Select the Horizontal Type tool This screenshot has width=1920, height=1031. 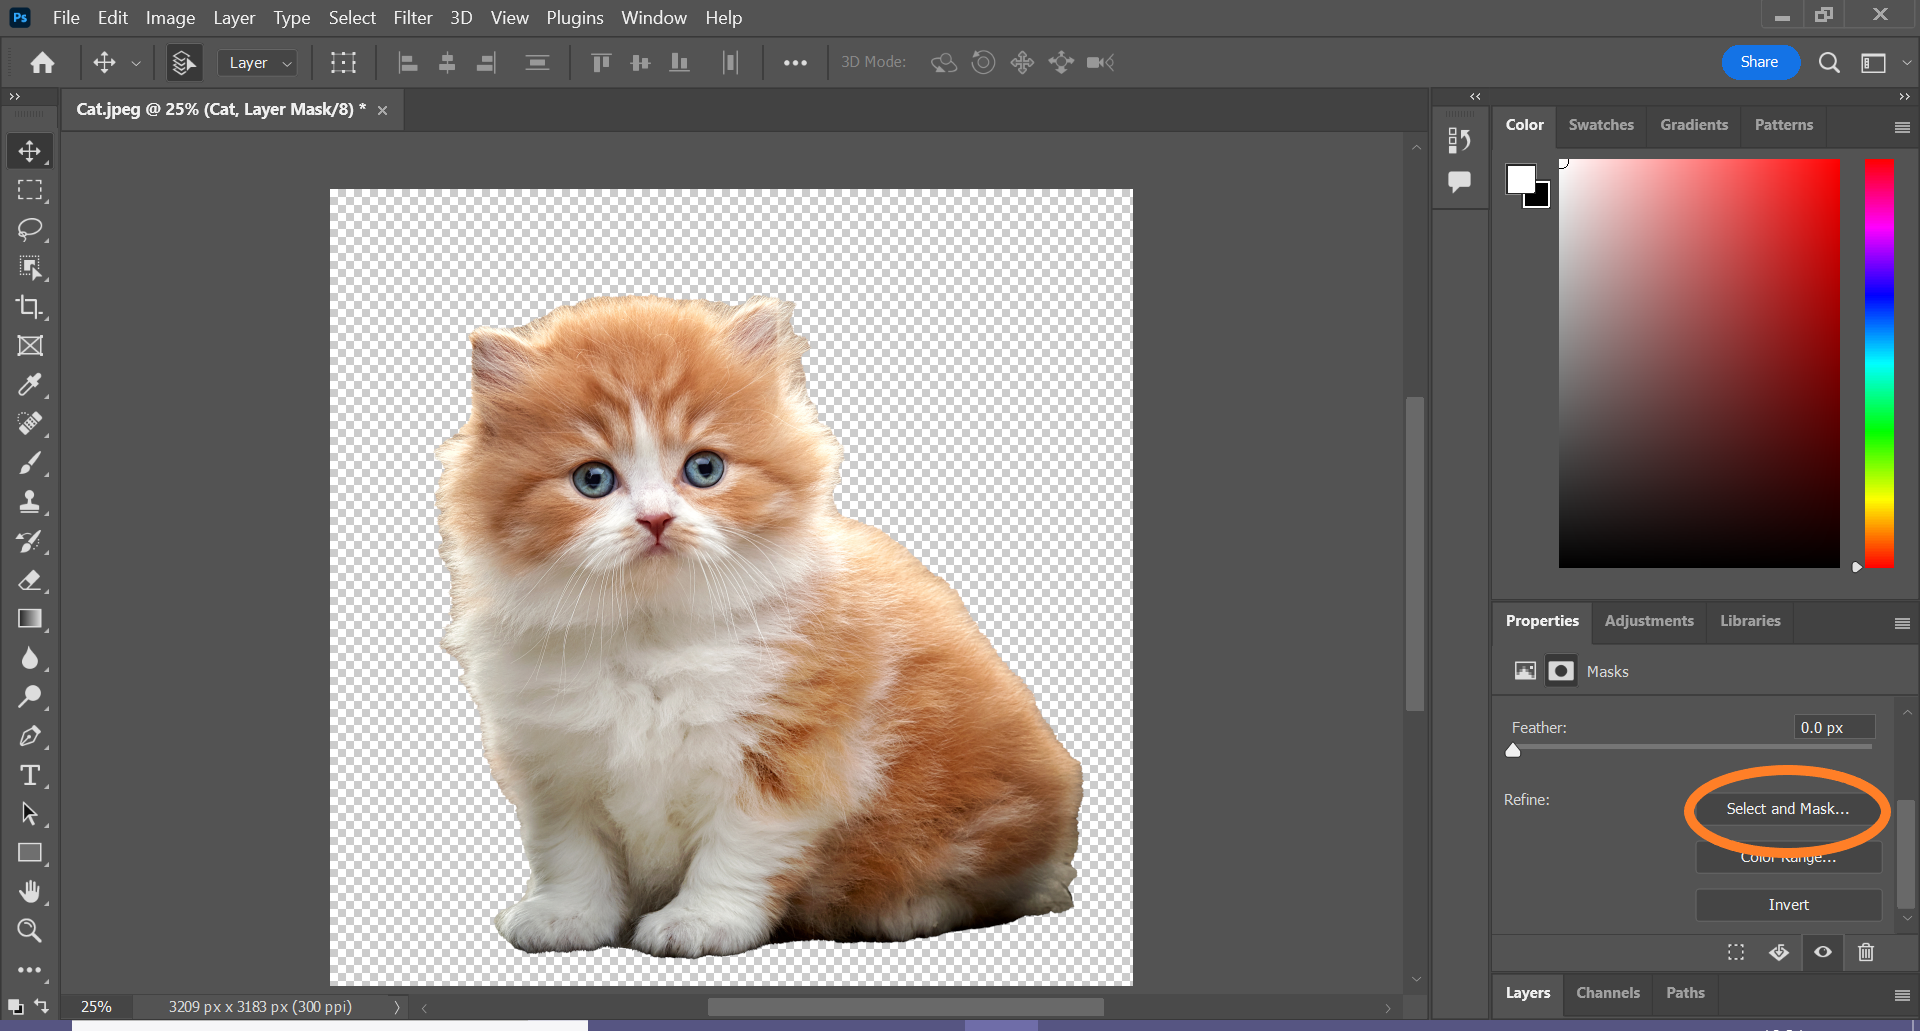[x=30, y=775]
